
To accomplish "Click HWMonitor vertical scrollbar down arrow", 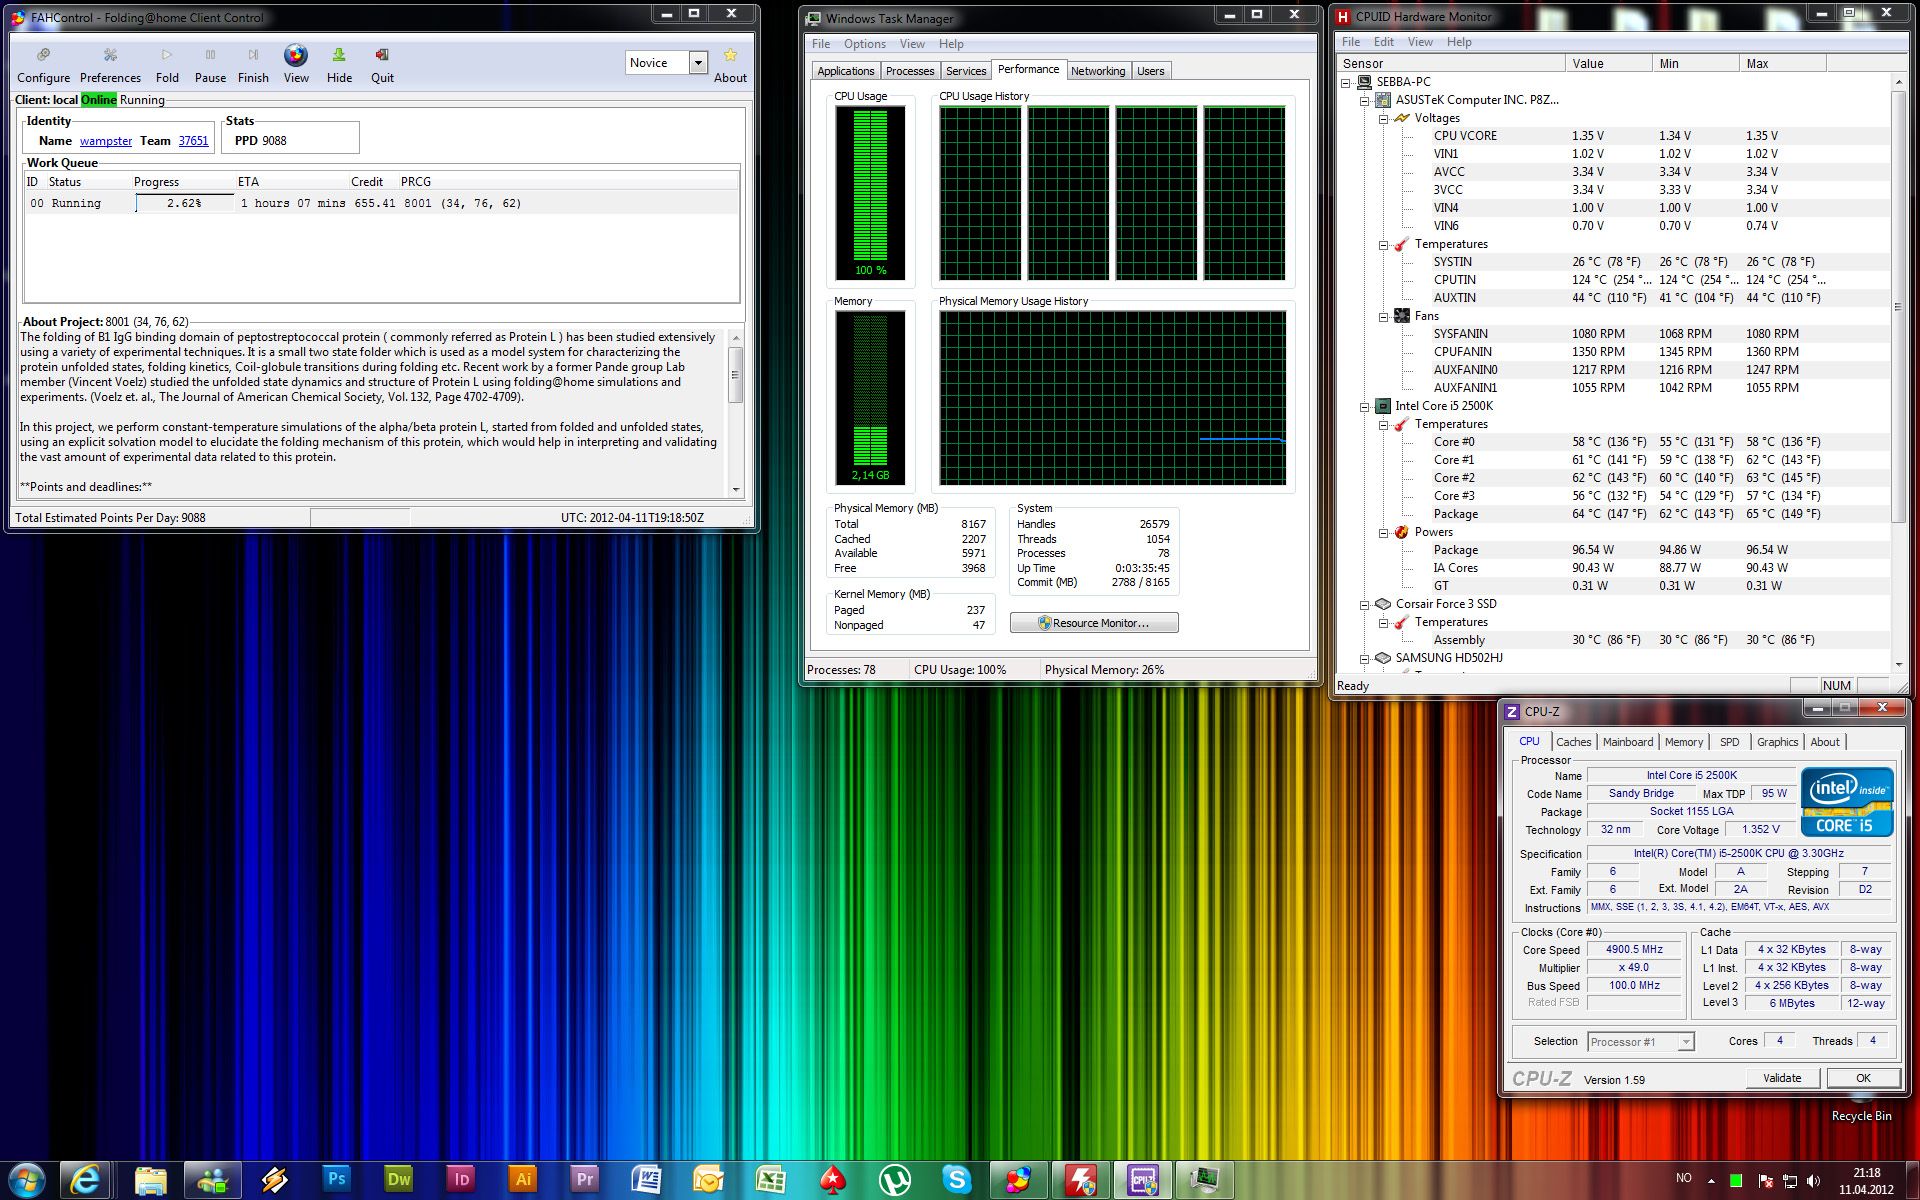I will point(1898,665).
